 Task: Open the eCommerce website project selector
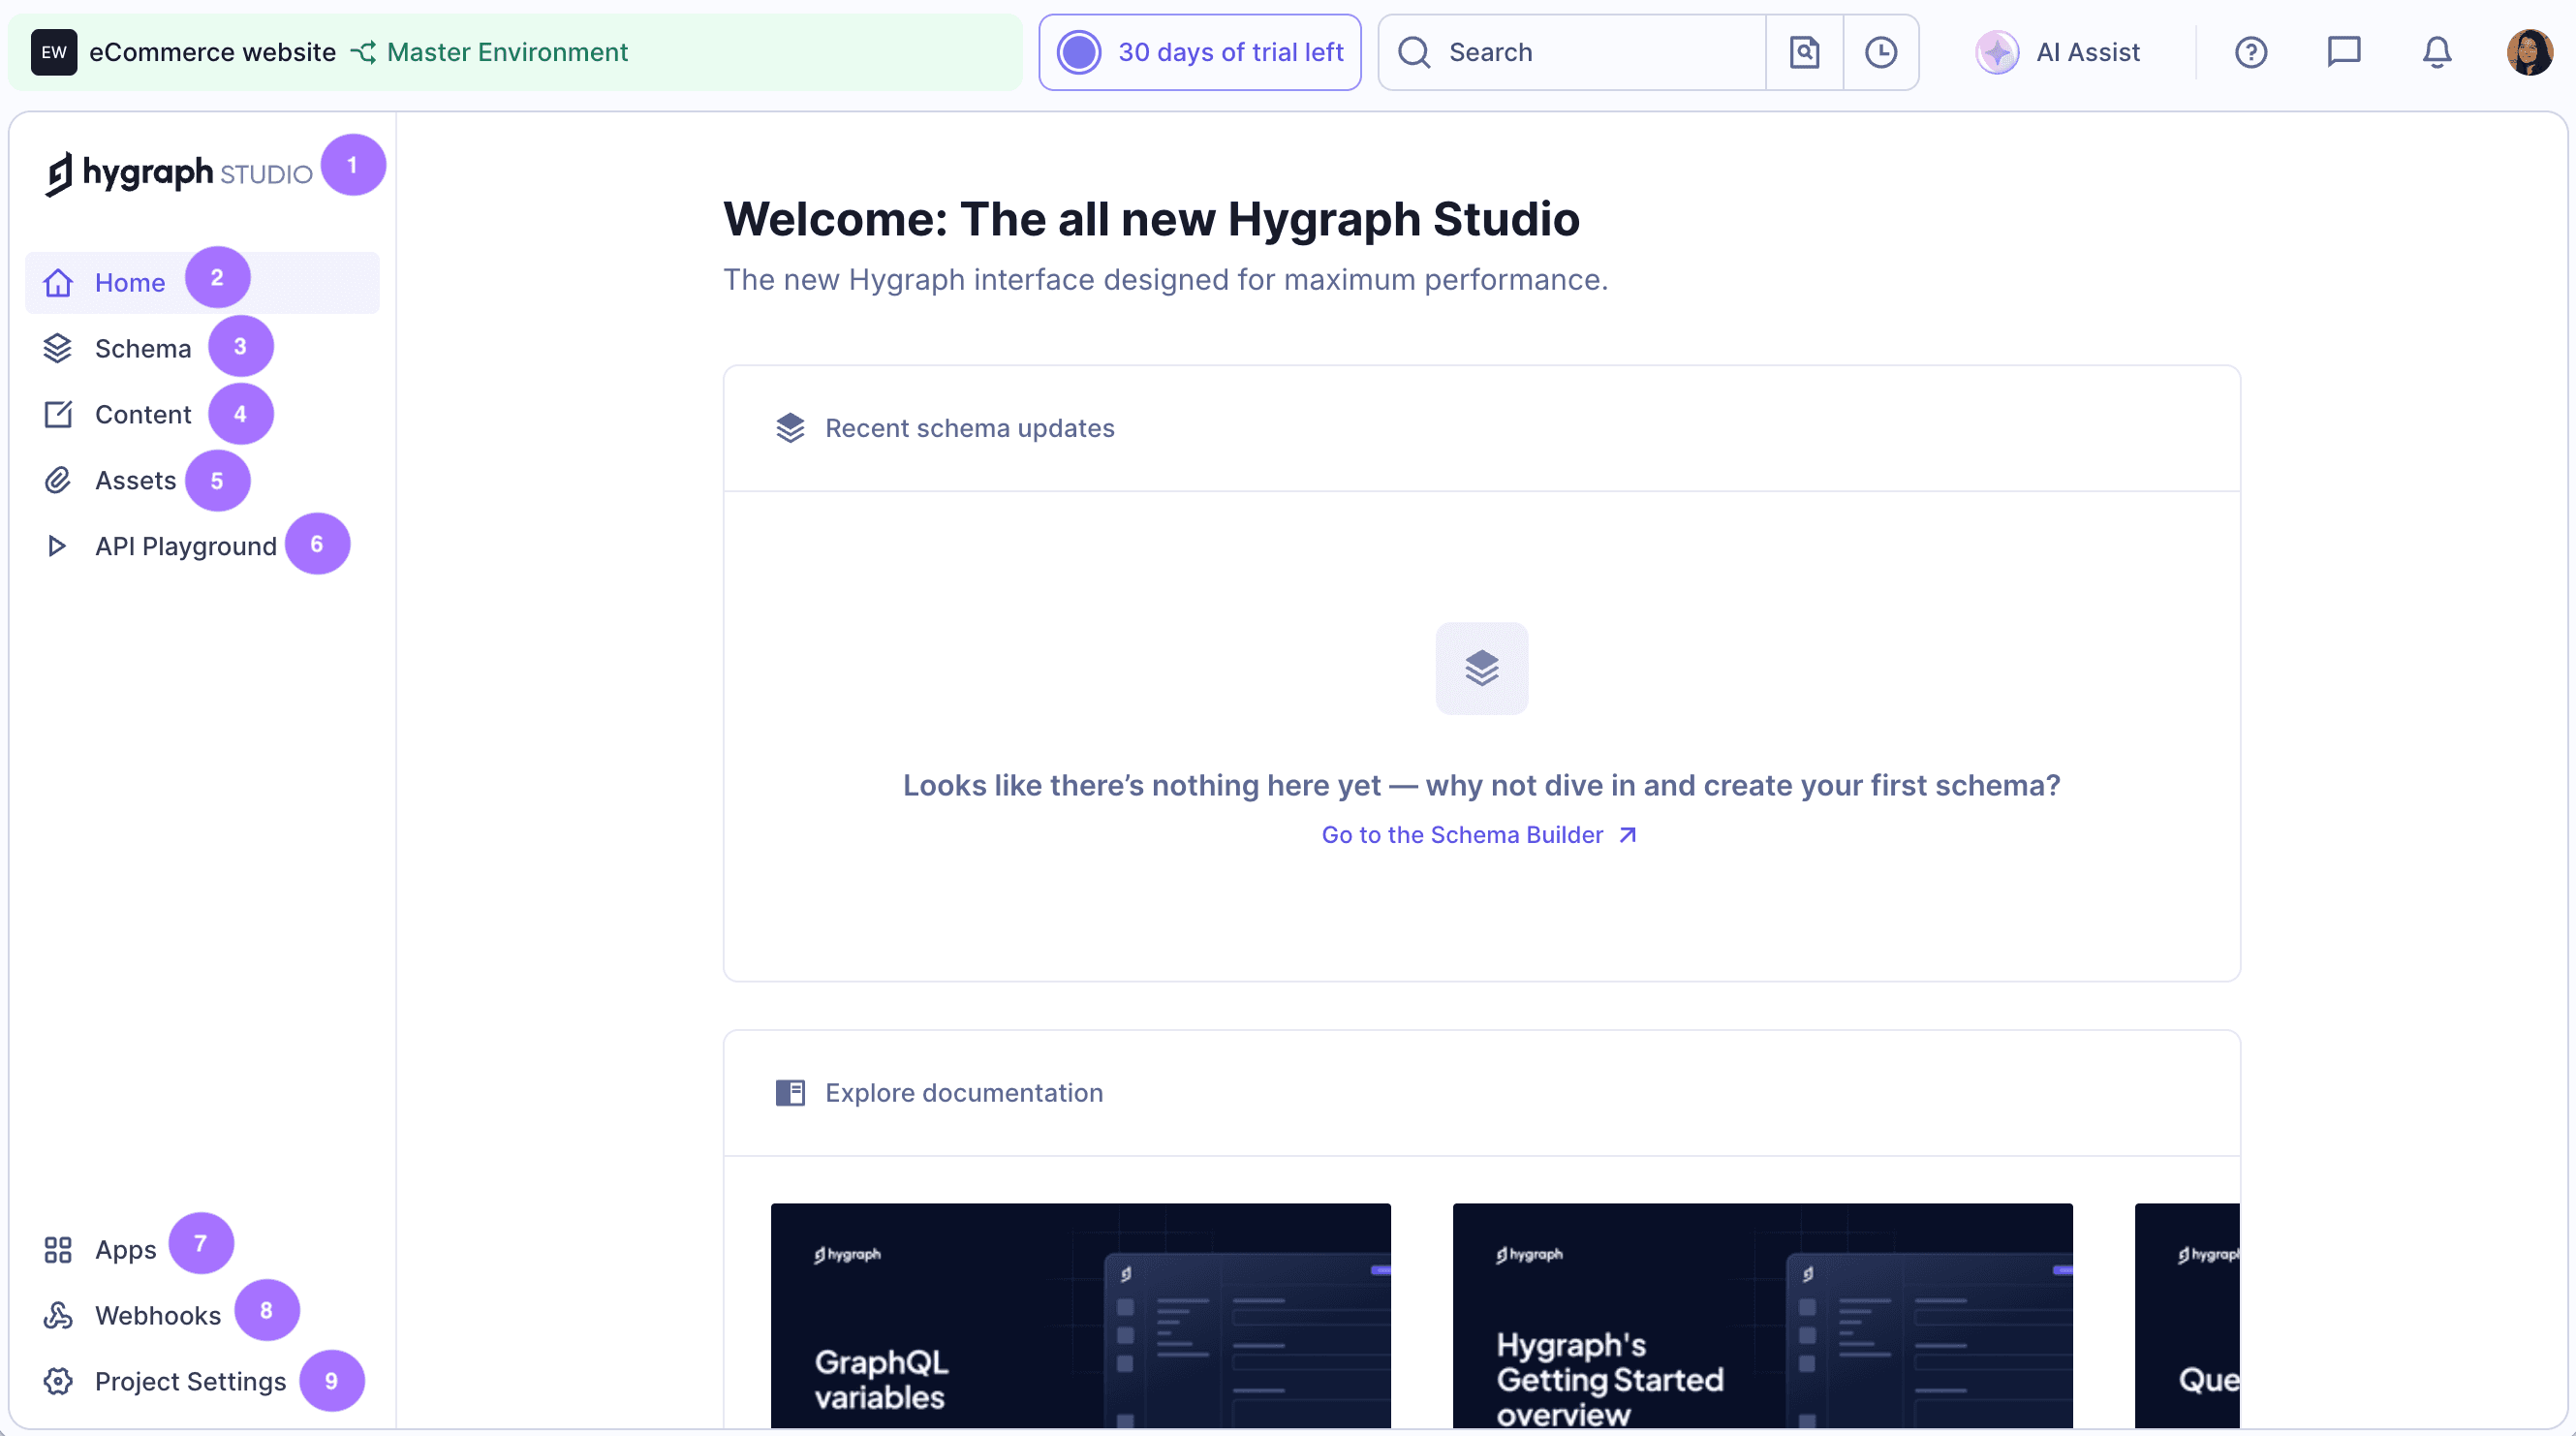[212, 52]
